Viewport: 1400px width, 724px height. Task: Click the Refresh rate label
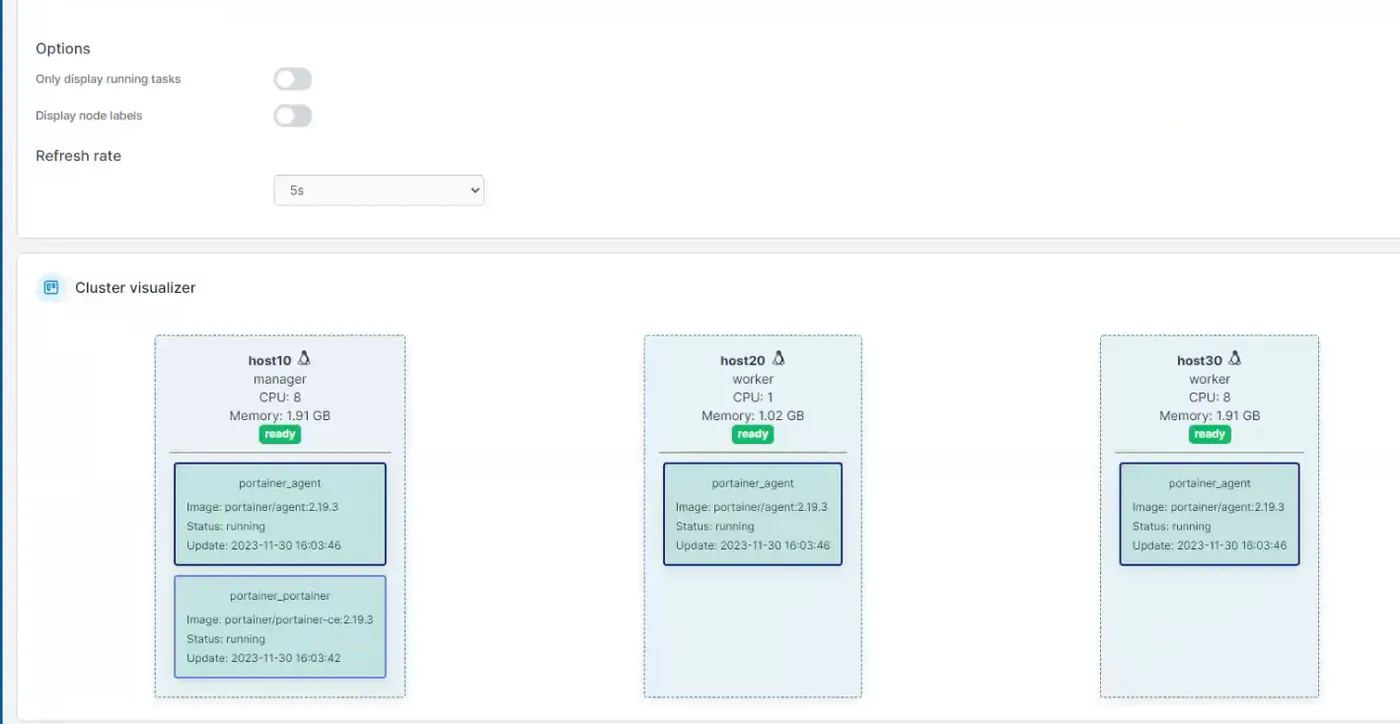[78, 156]
